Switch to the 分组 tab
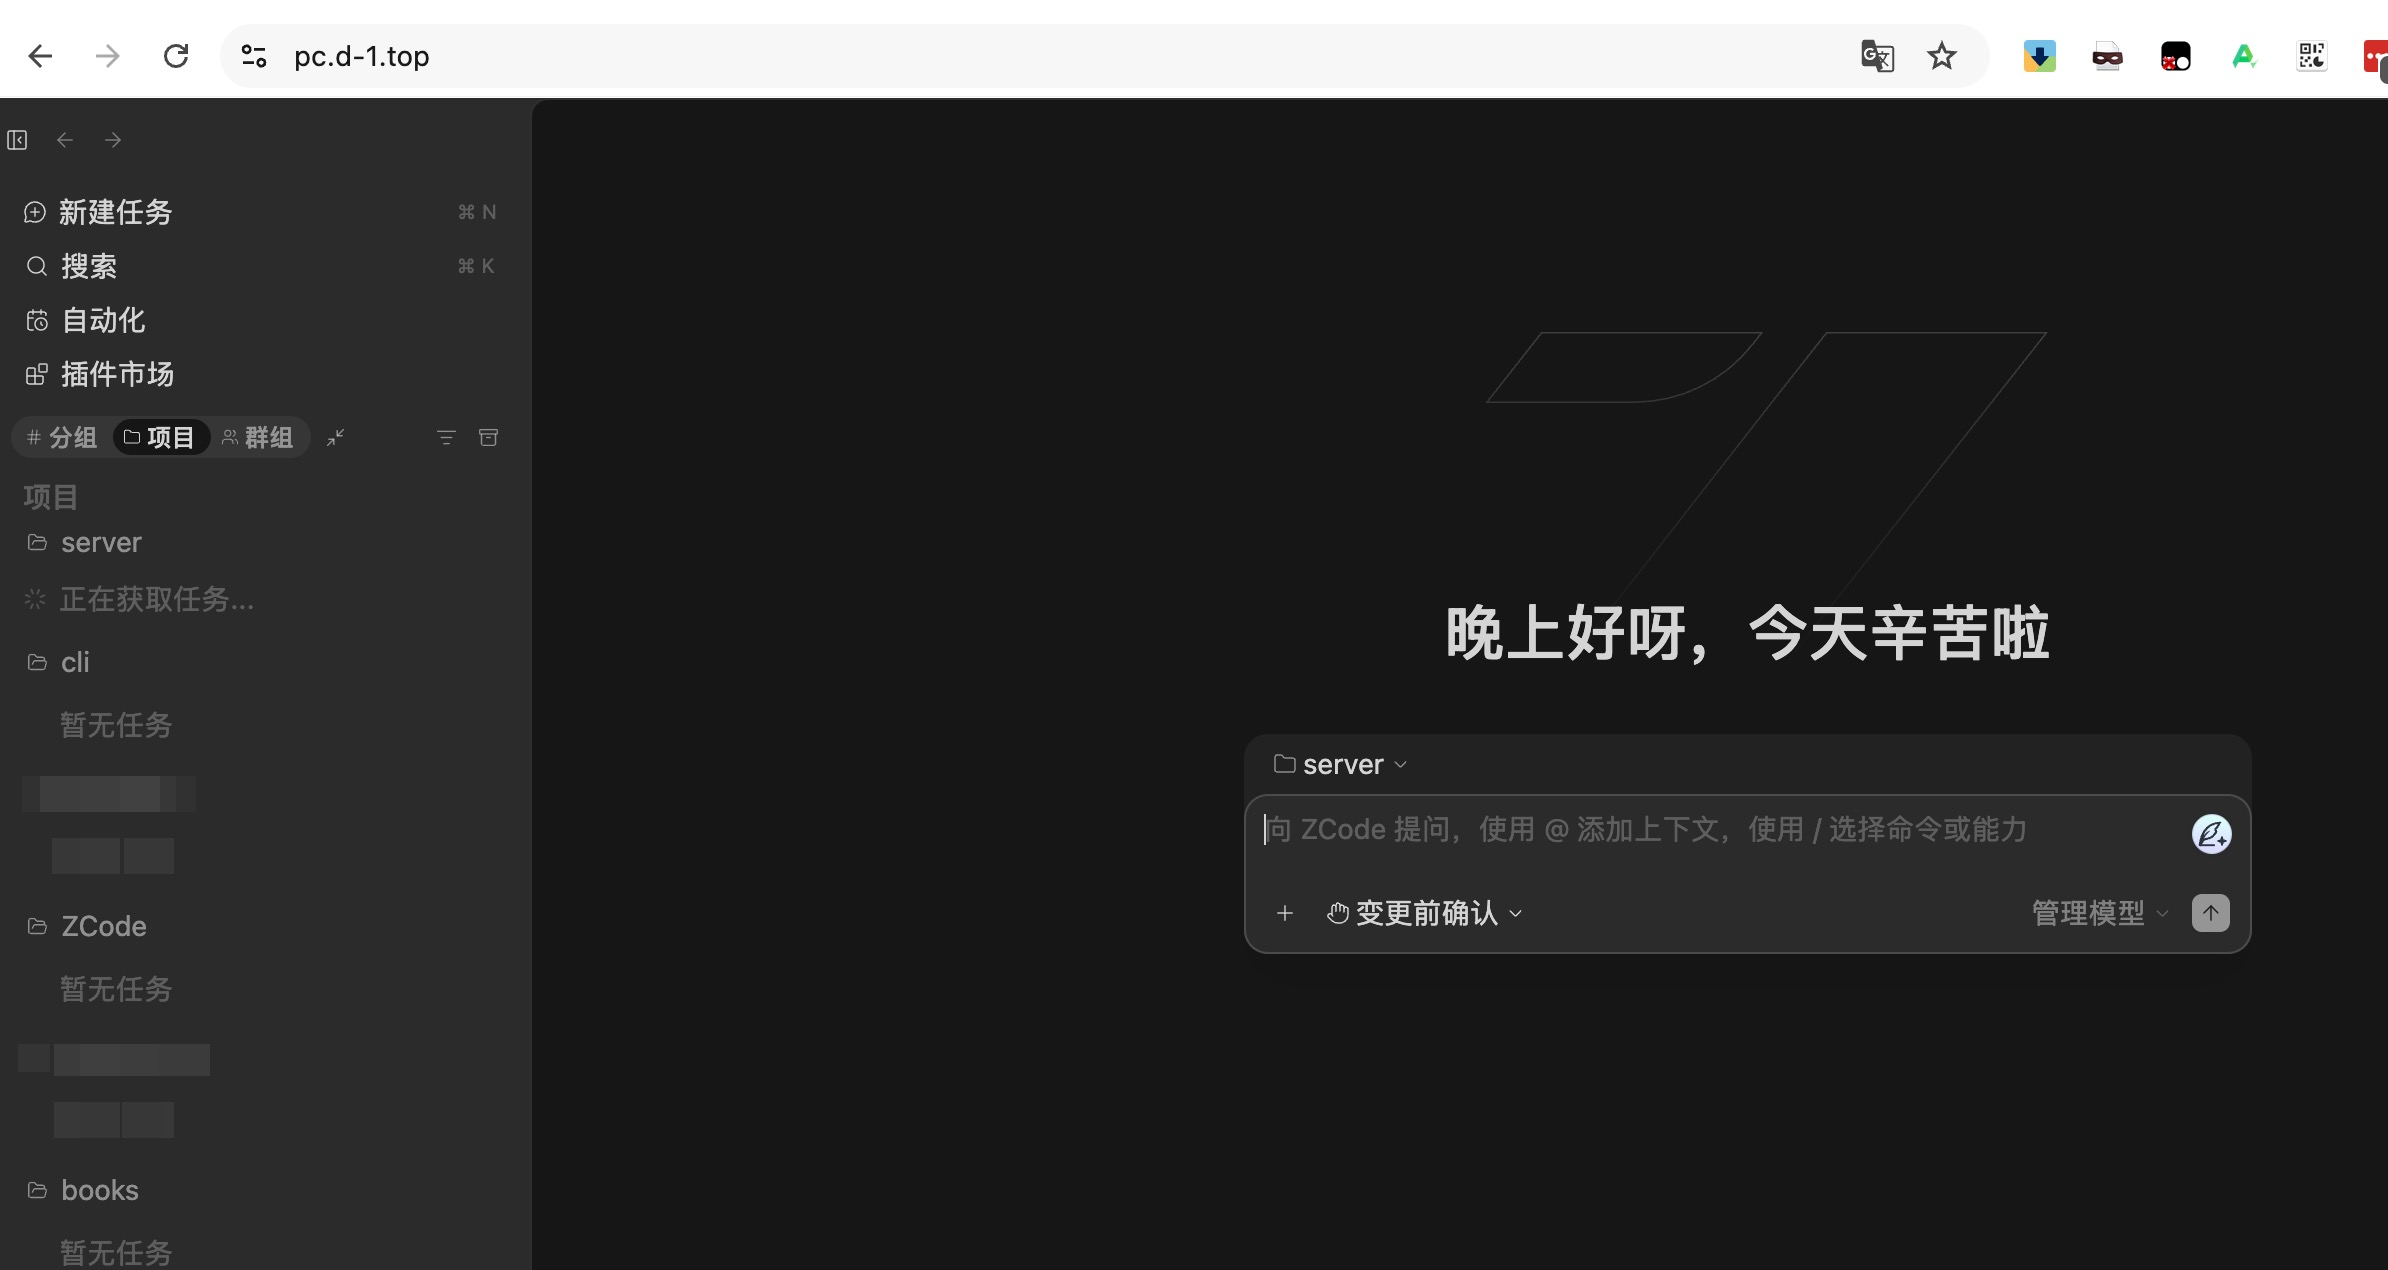Screen dimensions: 2388x1270 point(62,437)
